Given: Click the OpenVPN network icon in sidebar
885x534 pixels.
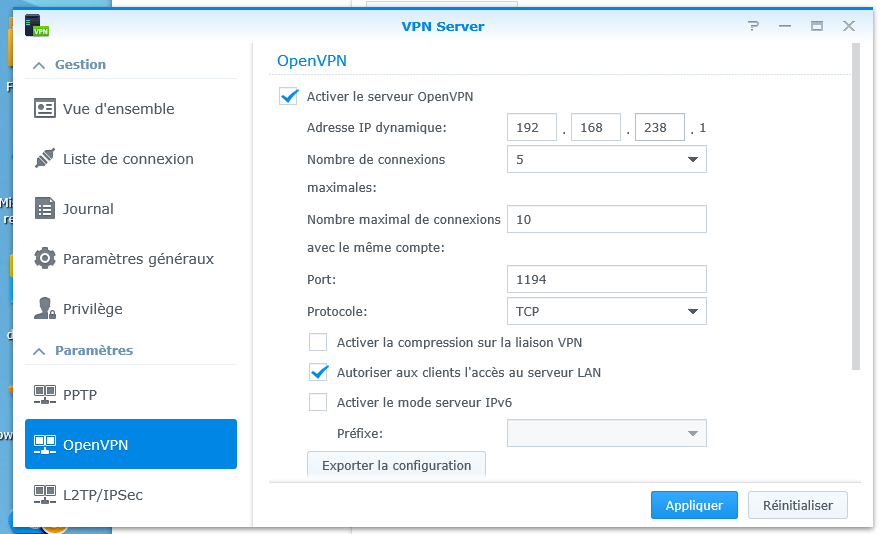Looking at the screenshot, I should point(45,445).
